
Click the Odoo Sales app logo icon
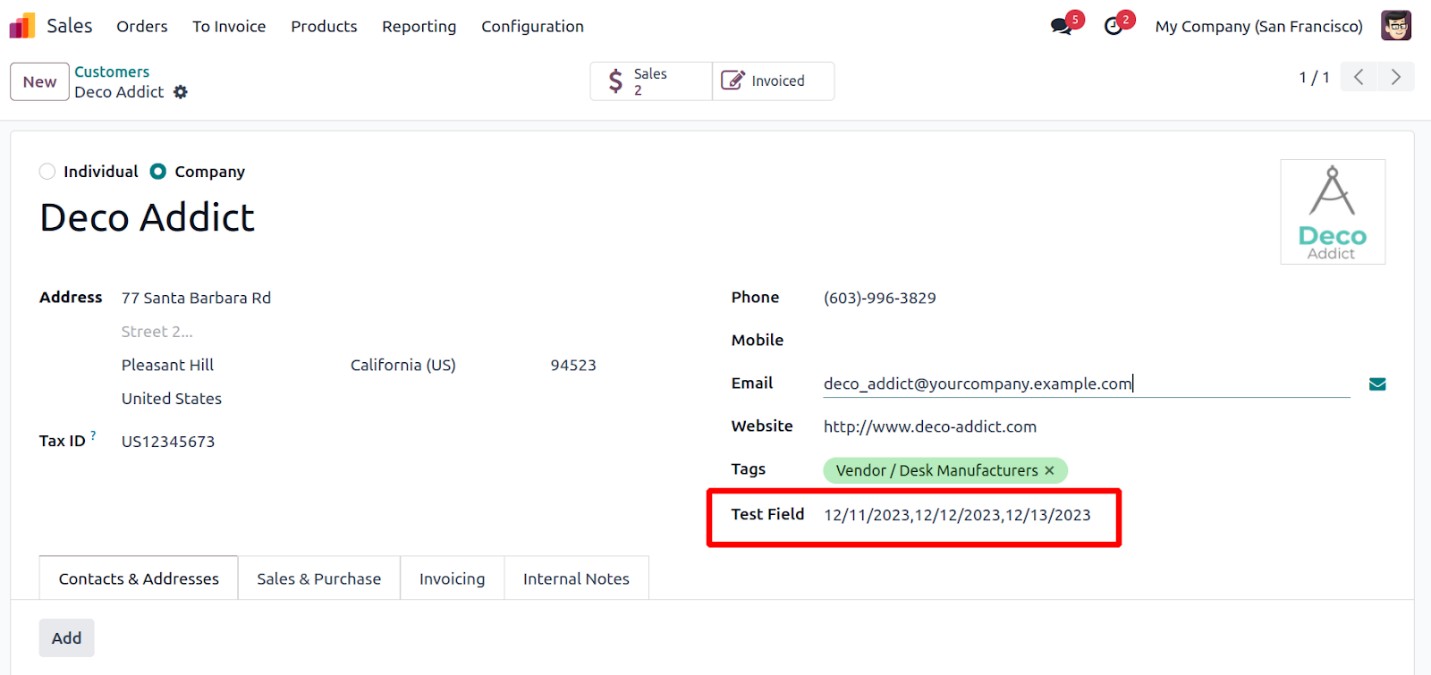[x=22, y=26]
